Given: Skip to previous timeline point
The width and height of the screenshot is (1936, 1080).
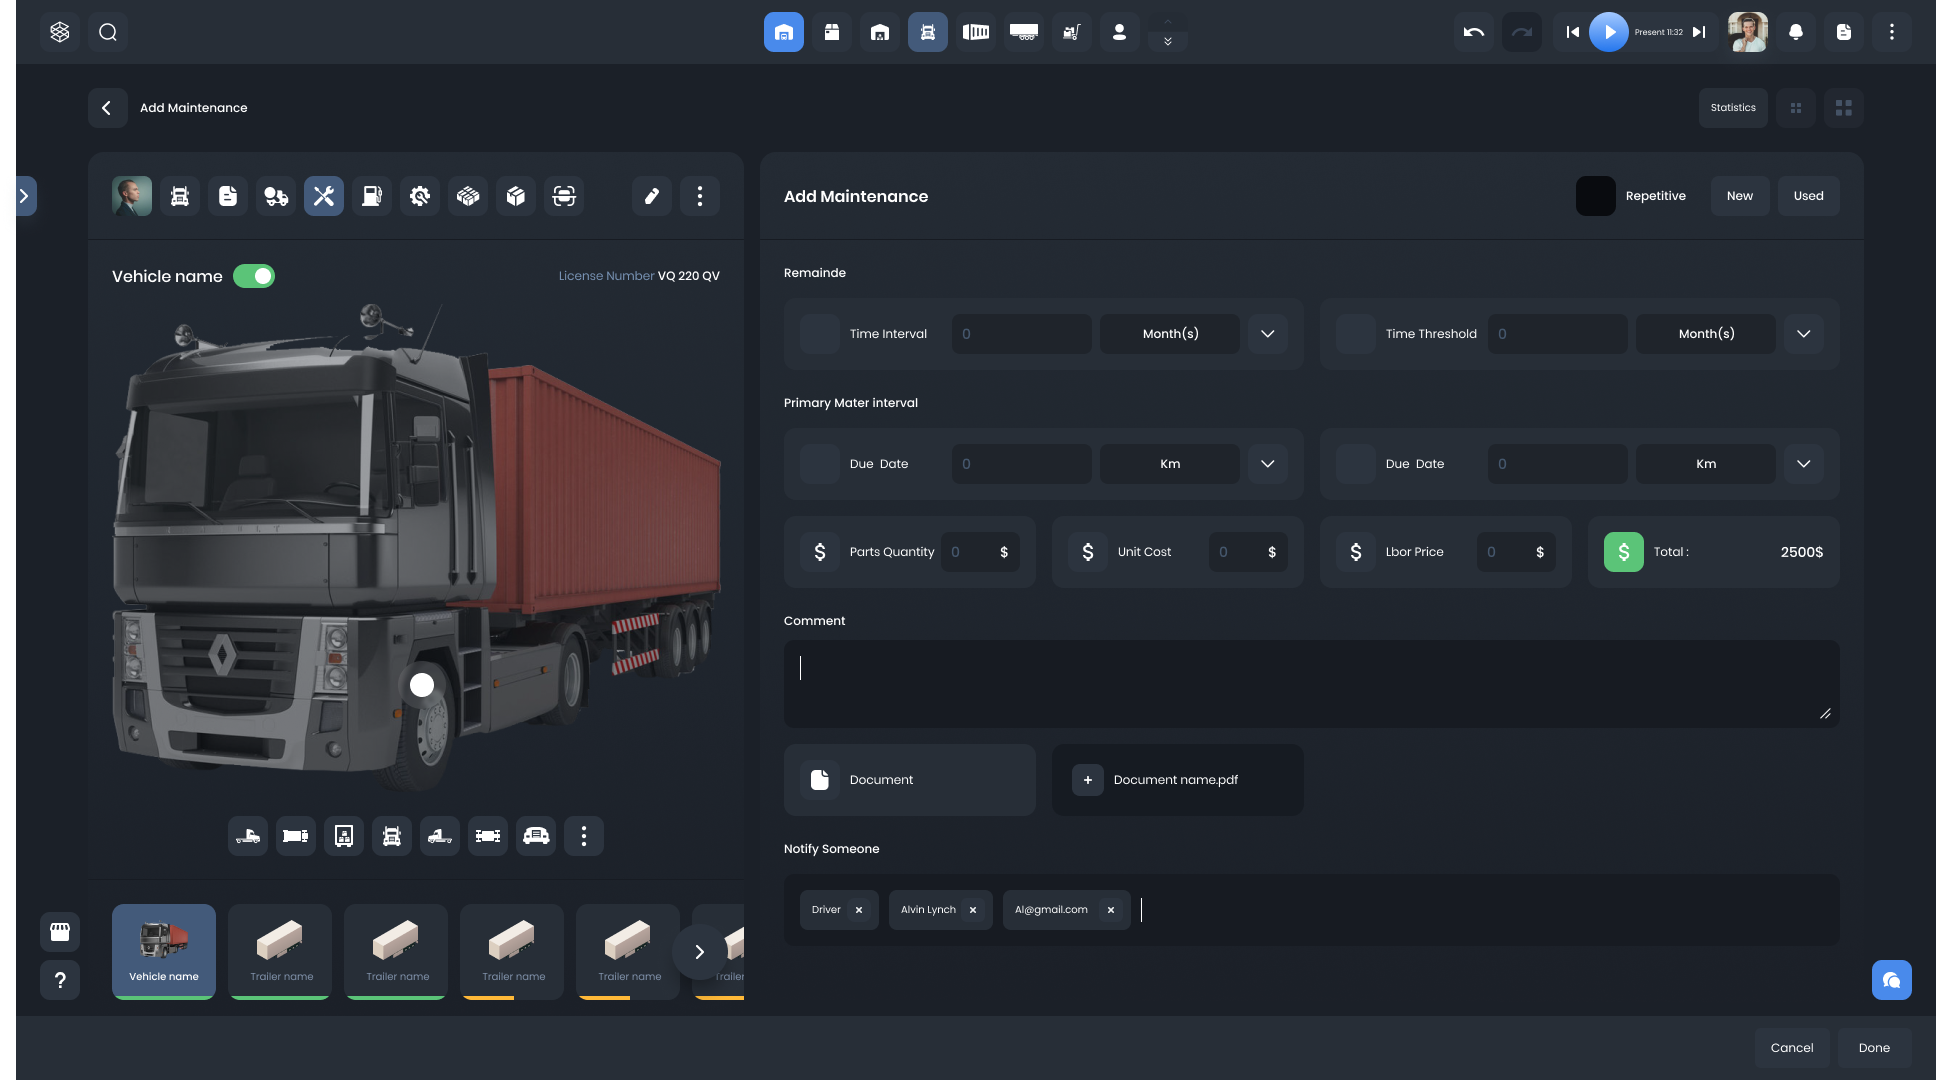Looking at the screenshot, I should (1573, 32).
